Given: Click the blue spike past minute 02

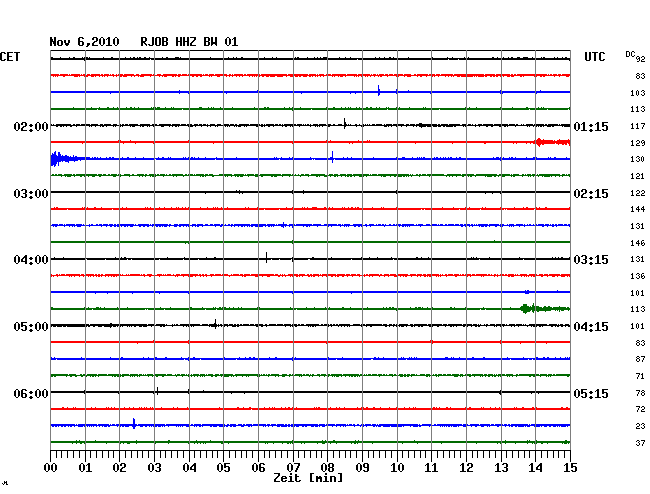Looking at the screenshot, I should click(x=134, y=424).
